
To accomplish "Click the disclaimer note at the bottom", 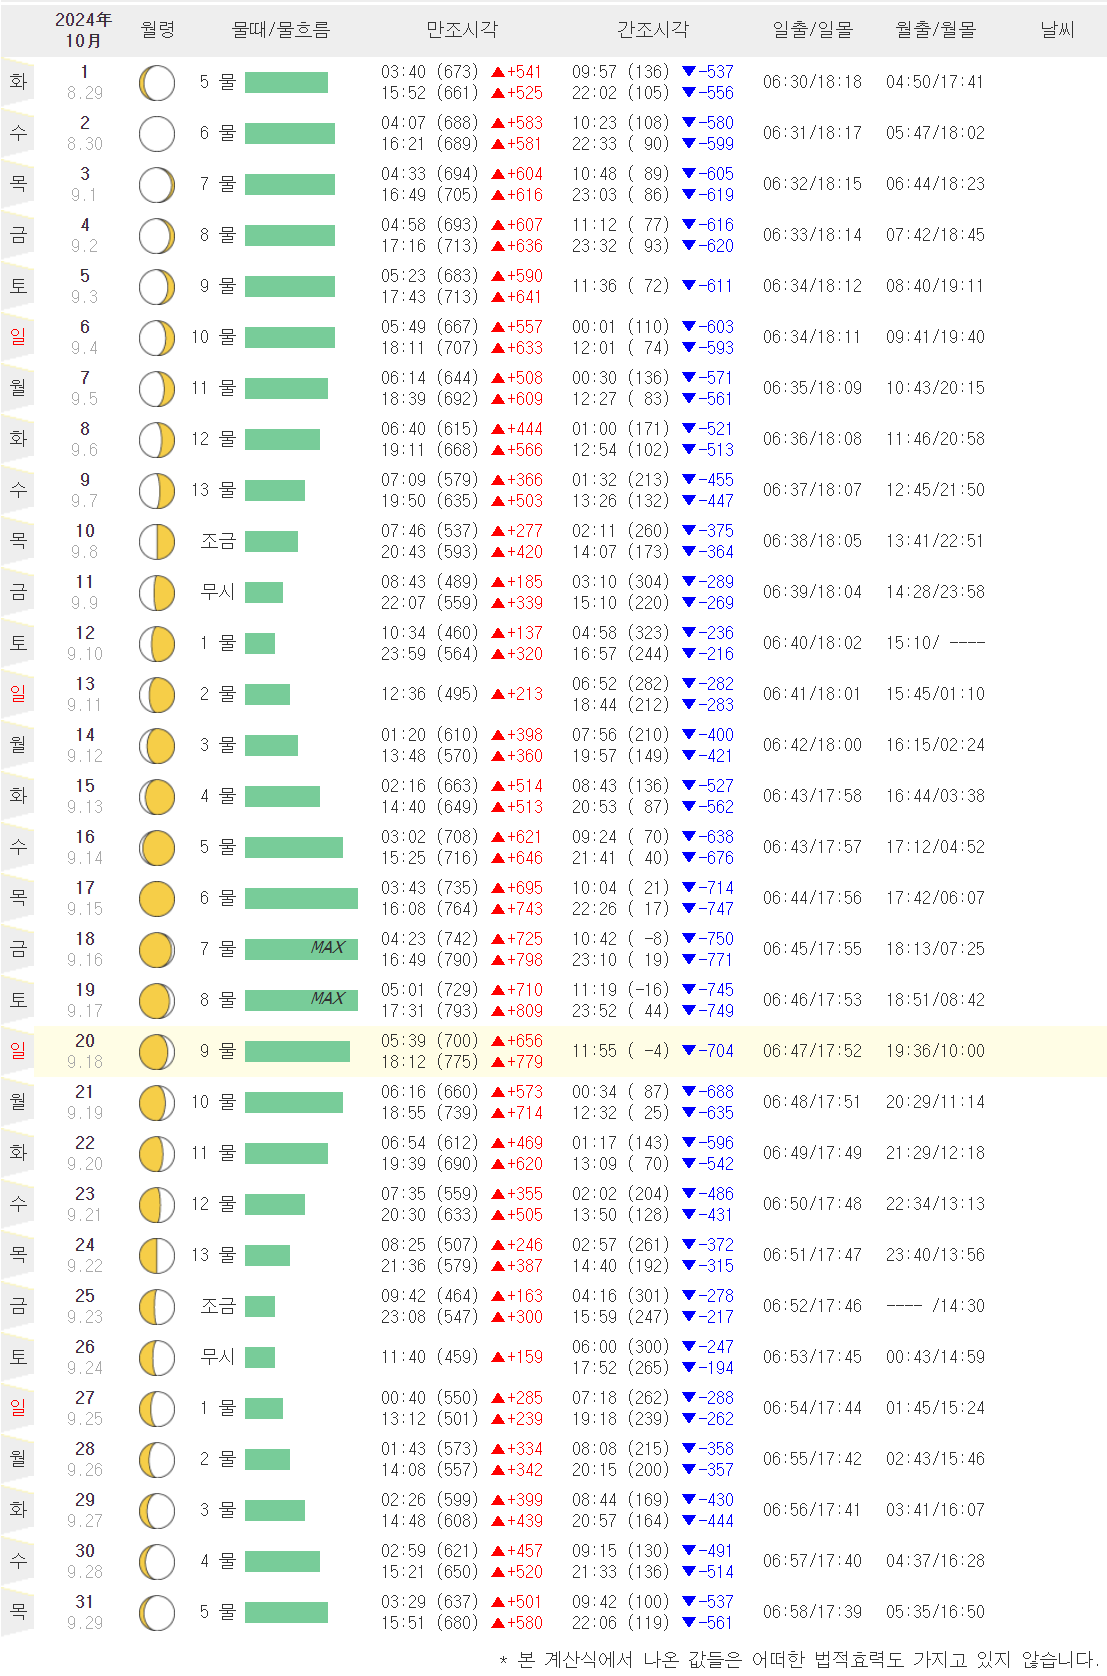I will pos(799,1660).
